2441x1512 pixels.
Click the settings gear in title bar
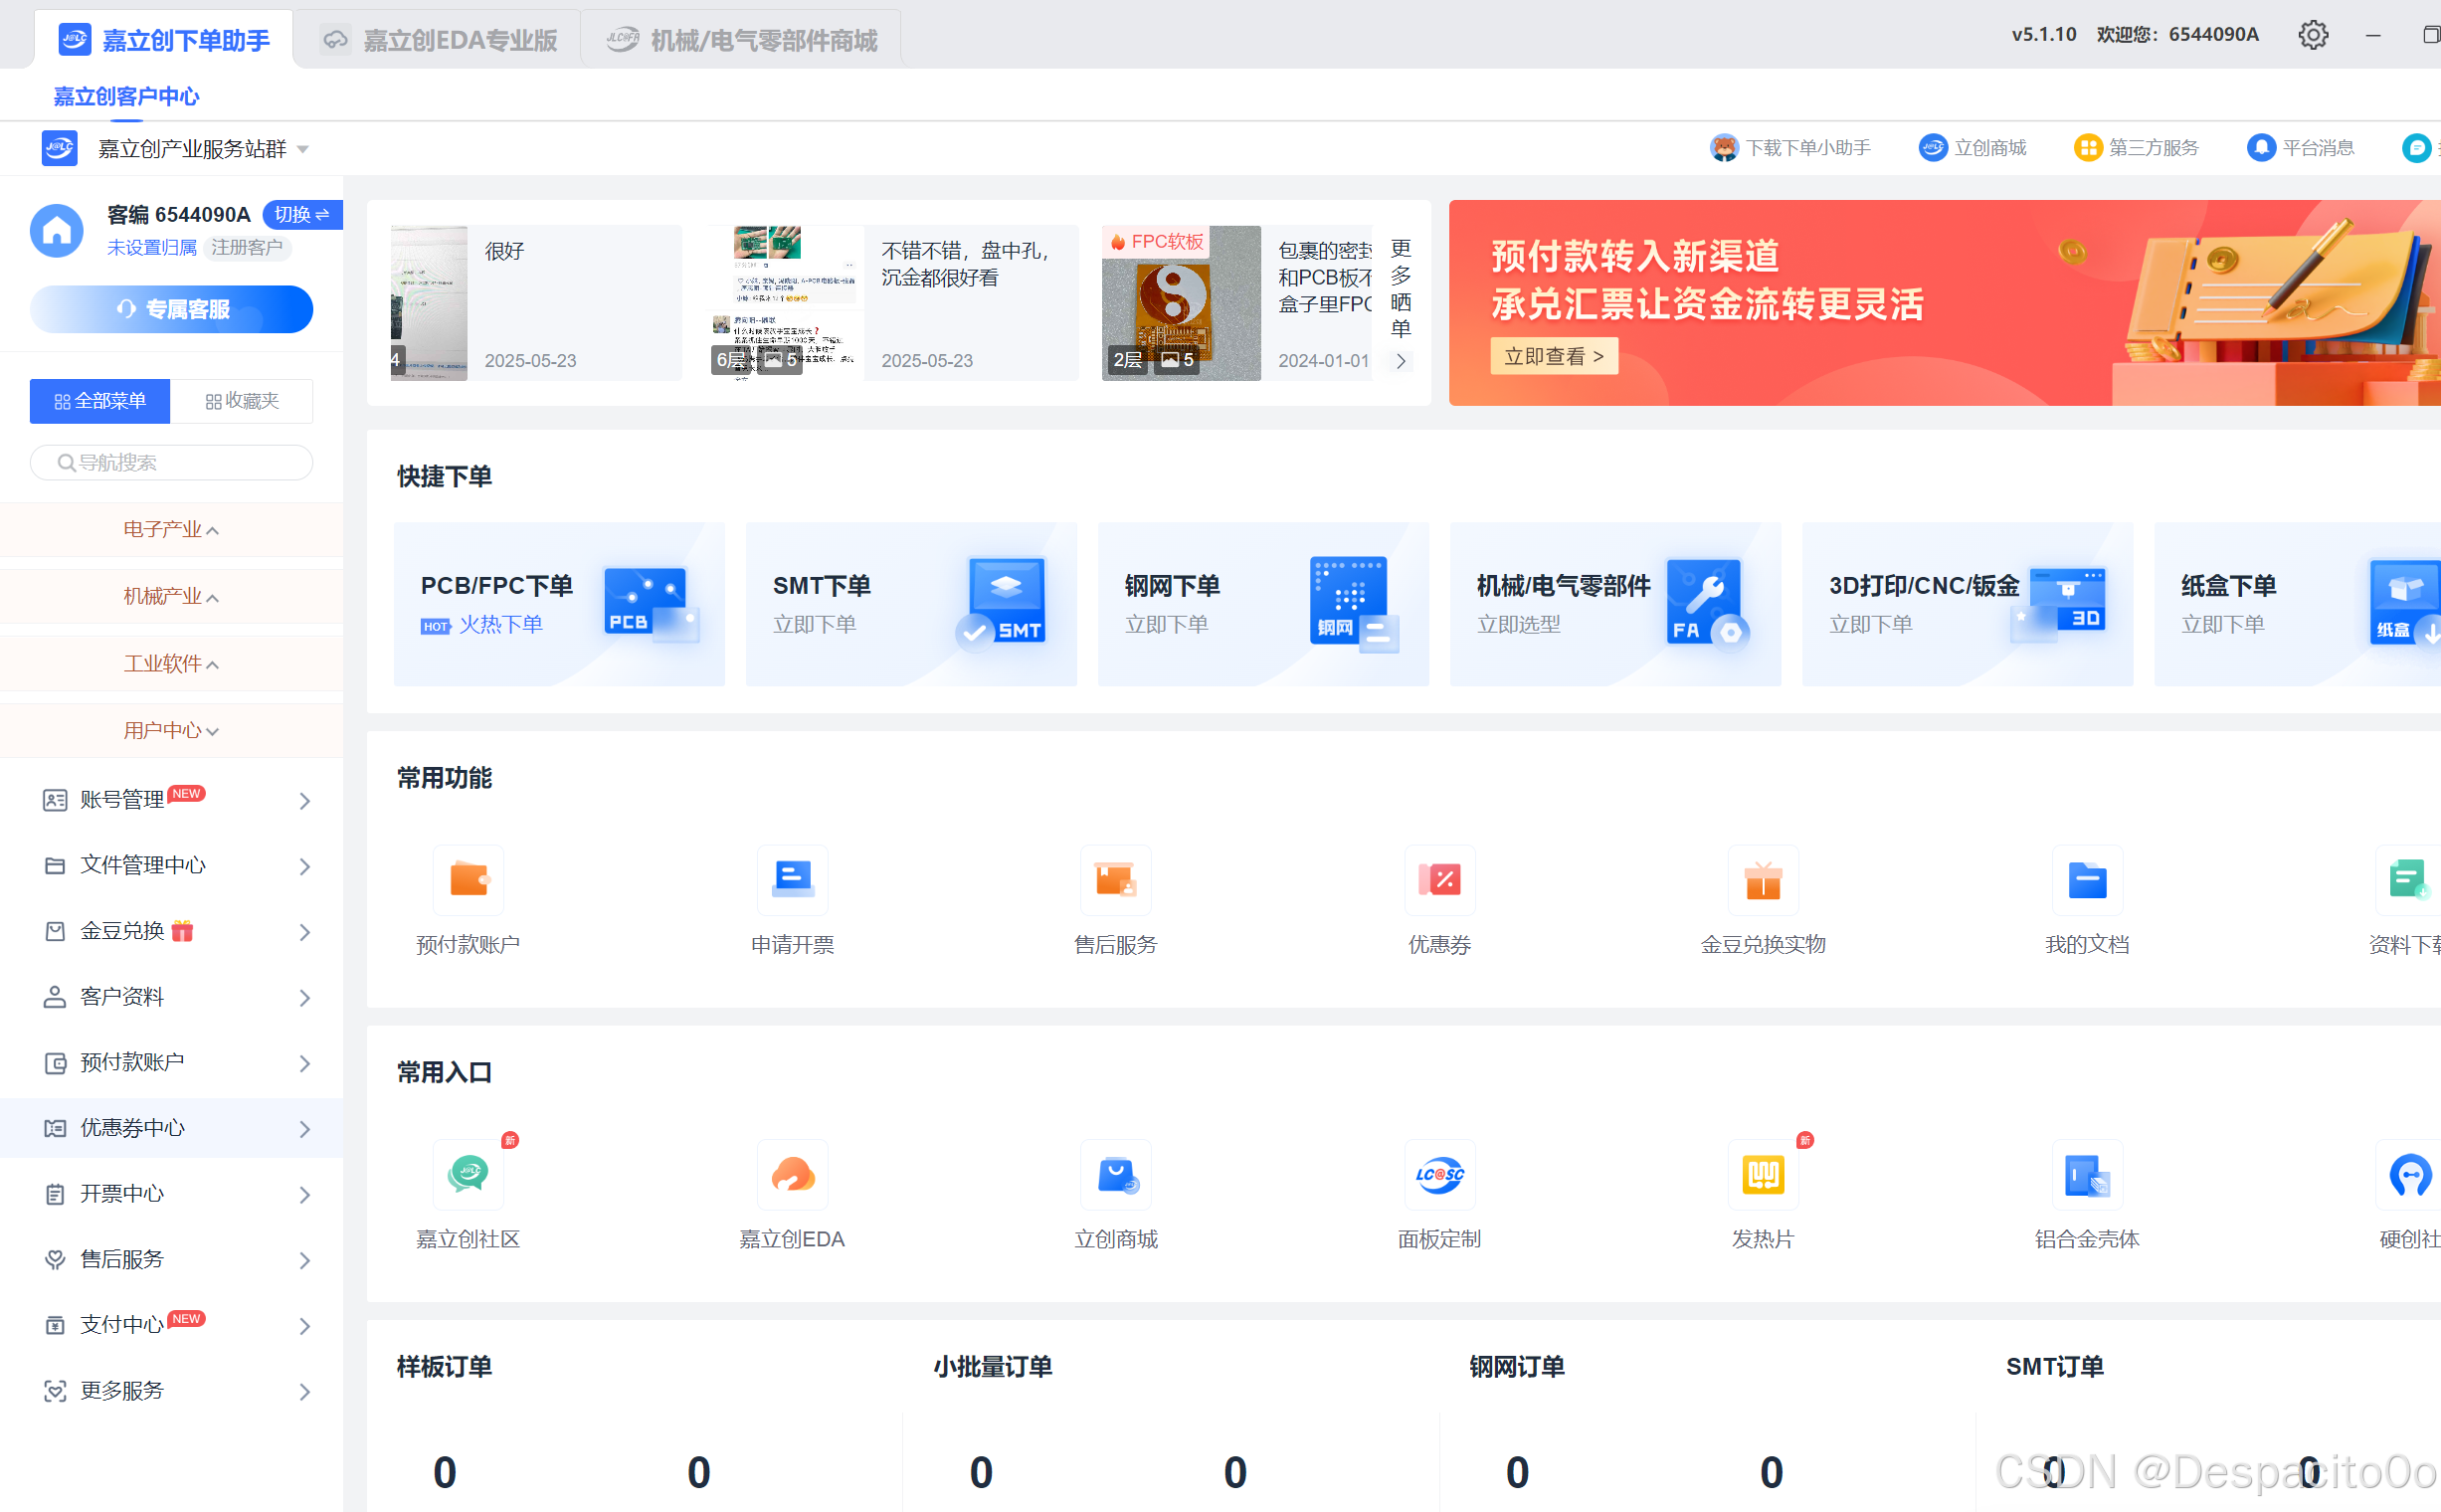[2312, 35]
